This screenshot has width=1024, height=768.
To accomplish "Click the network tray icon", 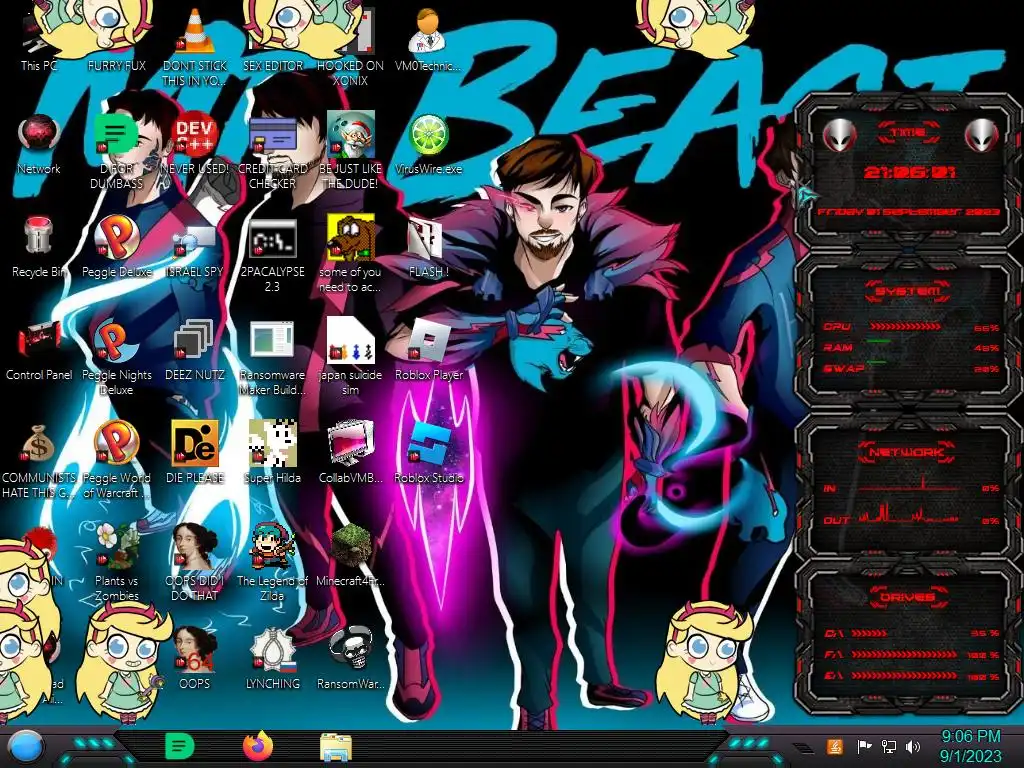I will click(889, 746).
